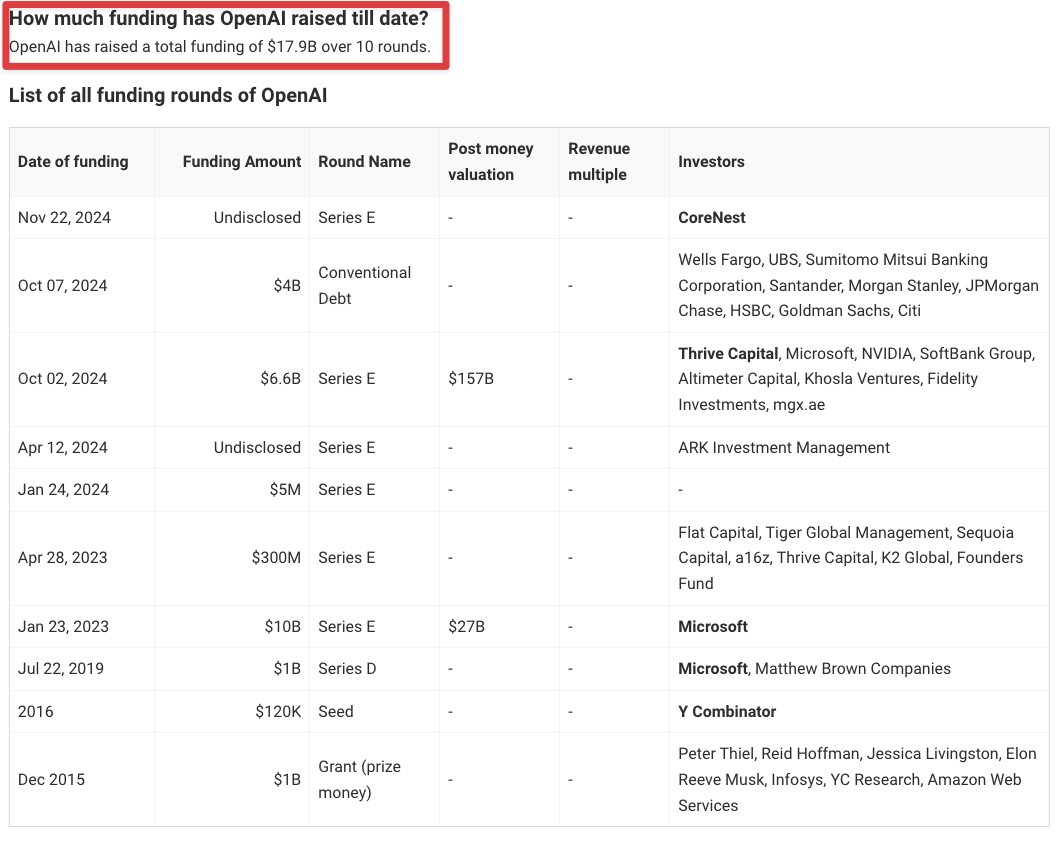Click the 'Series D' round name

(x=347, y=669)
